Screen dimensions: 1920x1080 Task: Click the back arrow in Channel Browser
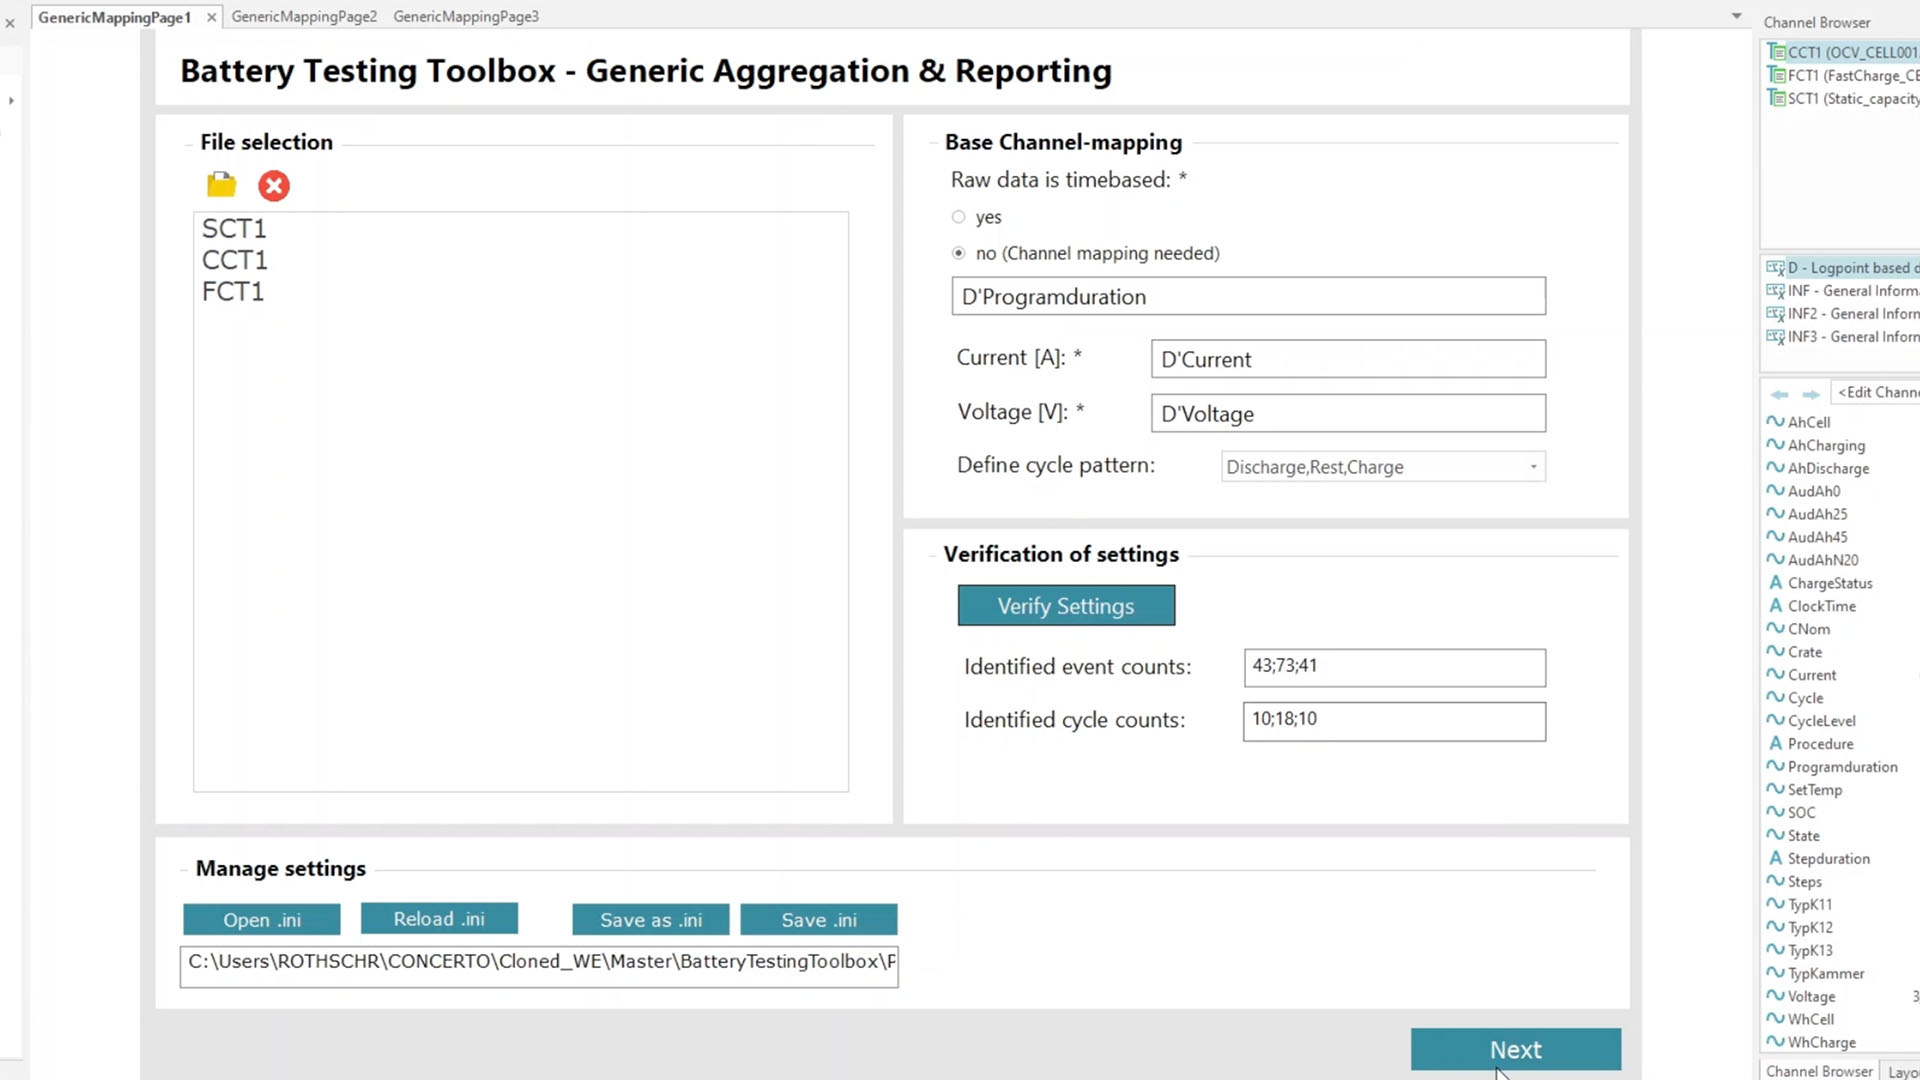(x=1780, y=394)
